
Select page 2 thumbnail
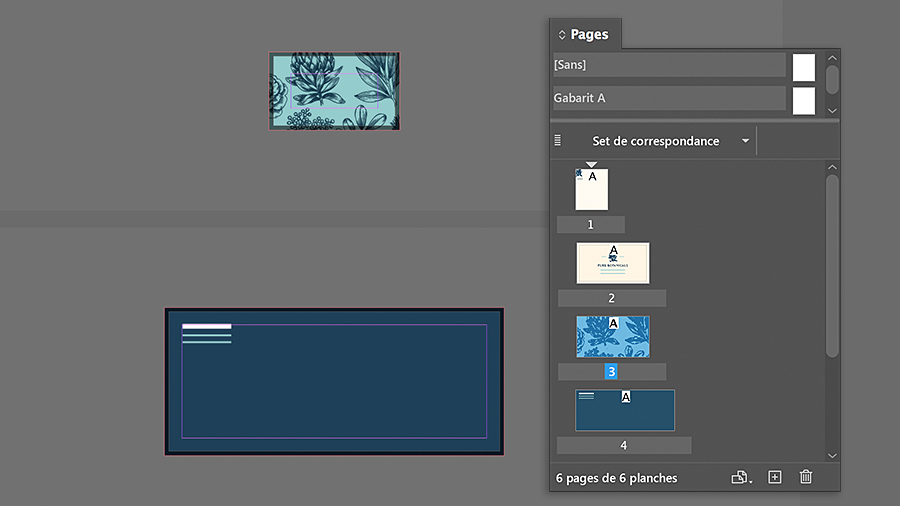tap(613, 263)
